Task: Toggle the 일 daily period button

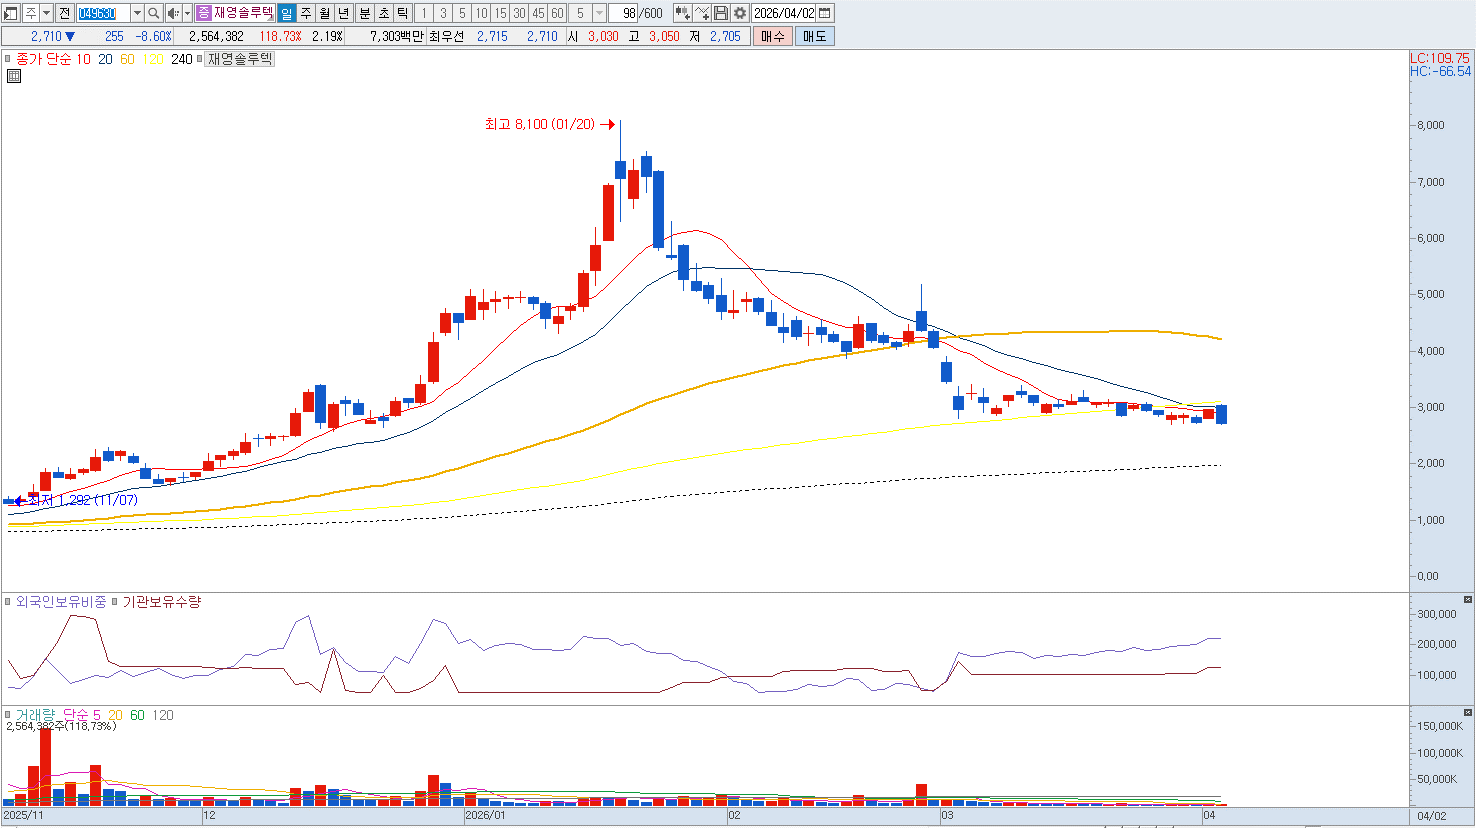Action: point(287,13)
